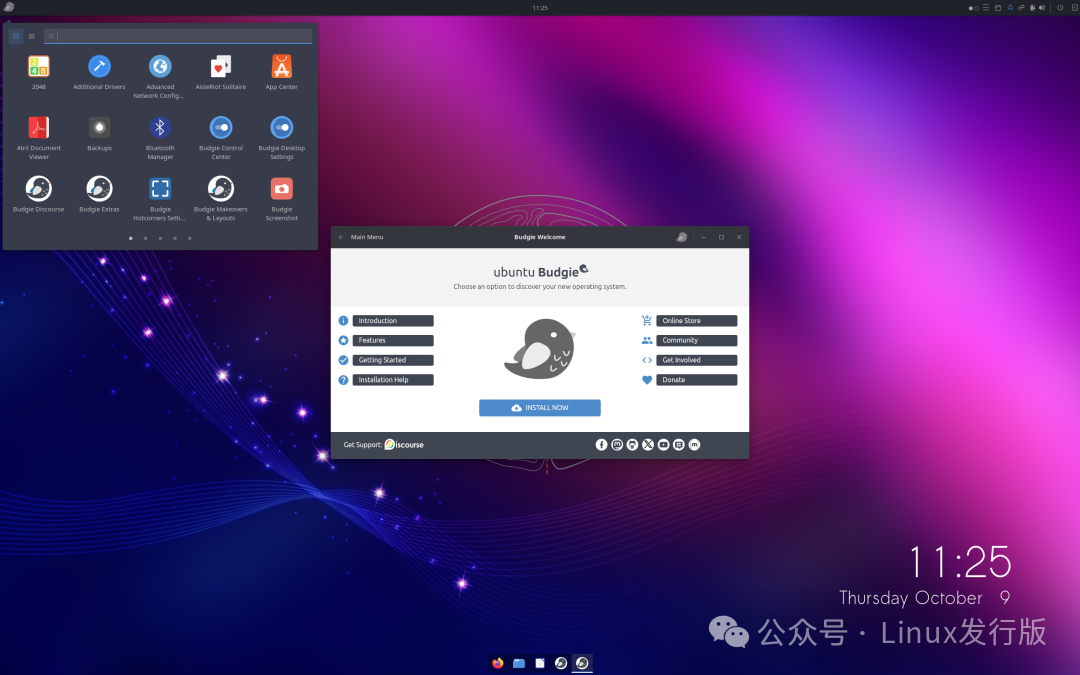Open the Bluetooth Manager
This screenshot has width=1080, height=675.
point(160,128)
